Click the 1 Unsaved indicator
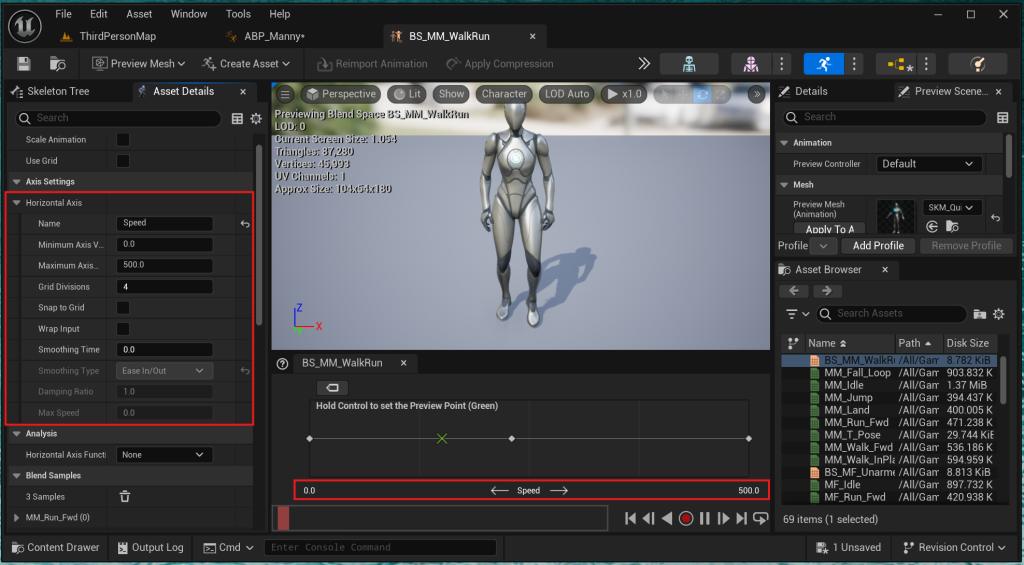This screenshot has height=565, width=1024. click(849, 547)
